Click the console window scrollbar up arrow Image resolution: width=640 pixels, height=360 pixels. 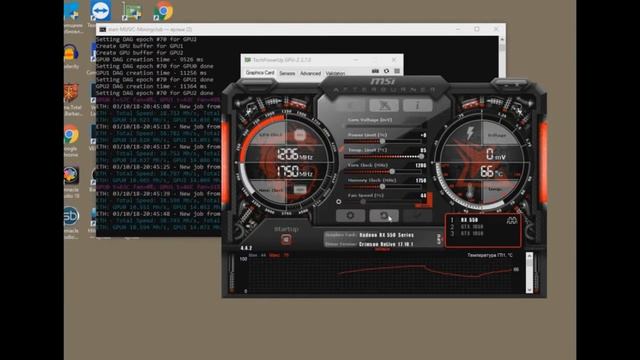pyautogui.click(x=502, y=39)
